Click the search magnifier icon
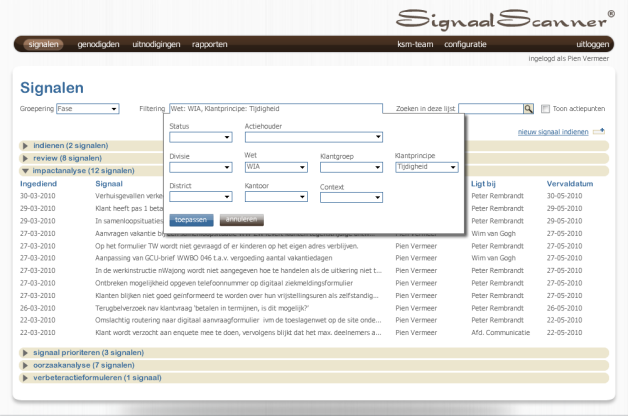 pos(528,109)
